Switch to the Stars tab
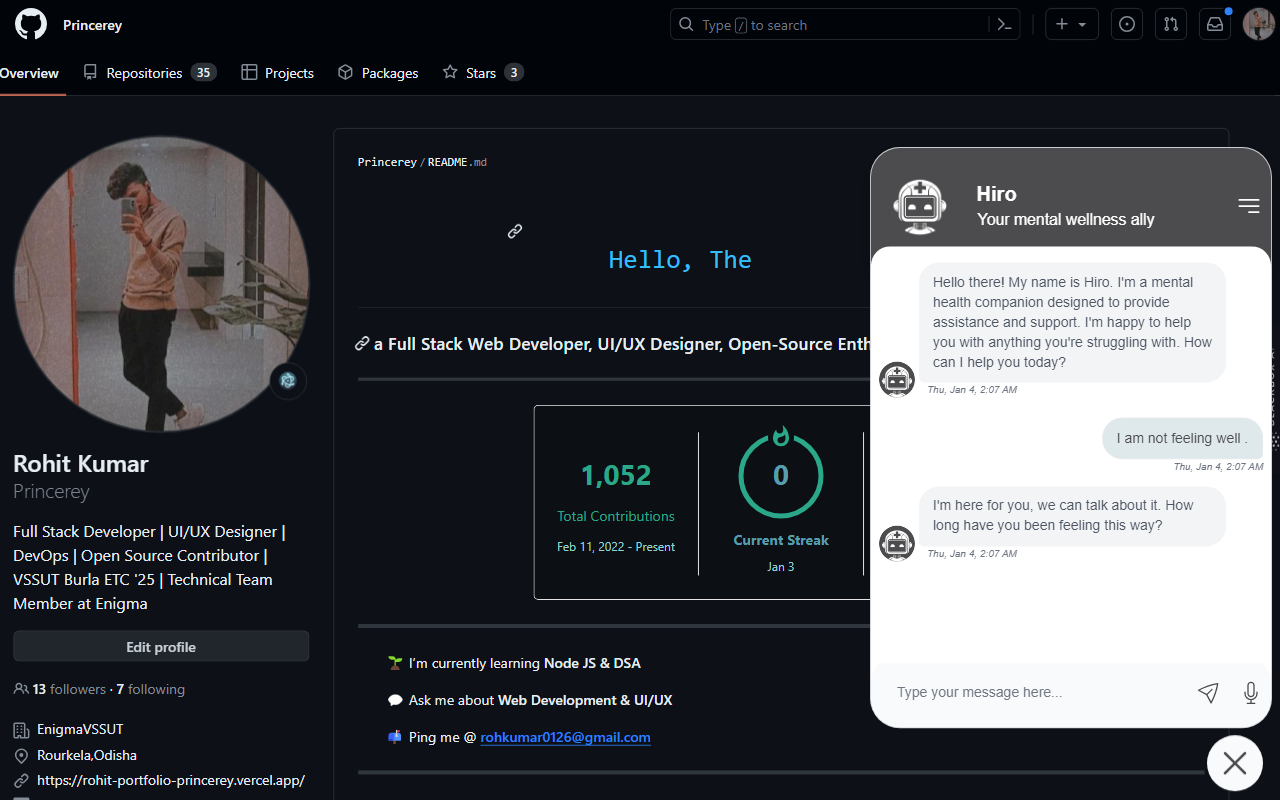The height and width of the screenshot is (800, 1280). coord(482,73)
